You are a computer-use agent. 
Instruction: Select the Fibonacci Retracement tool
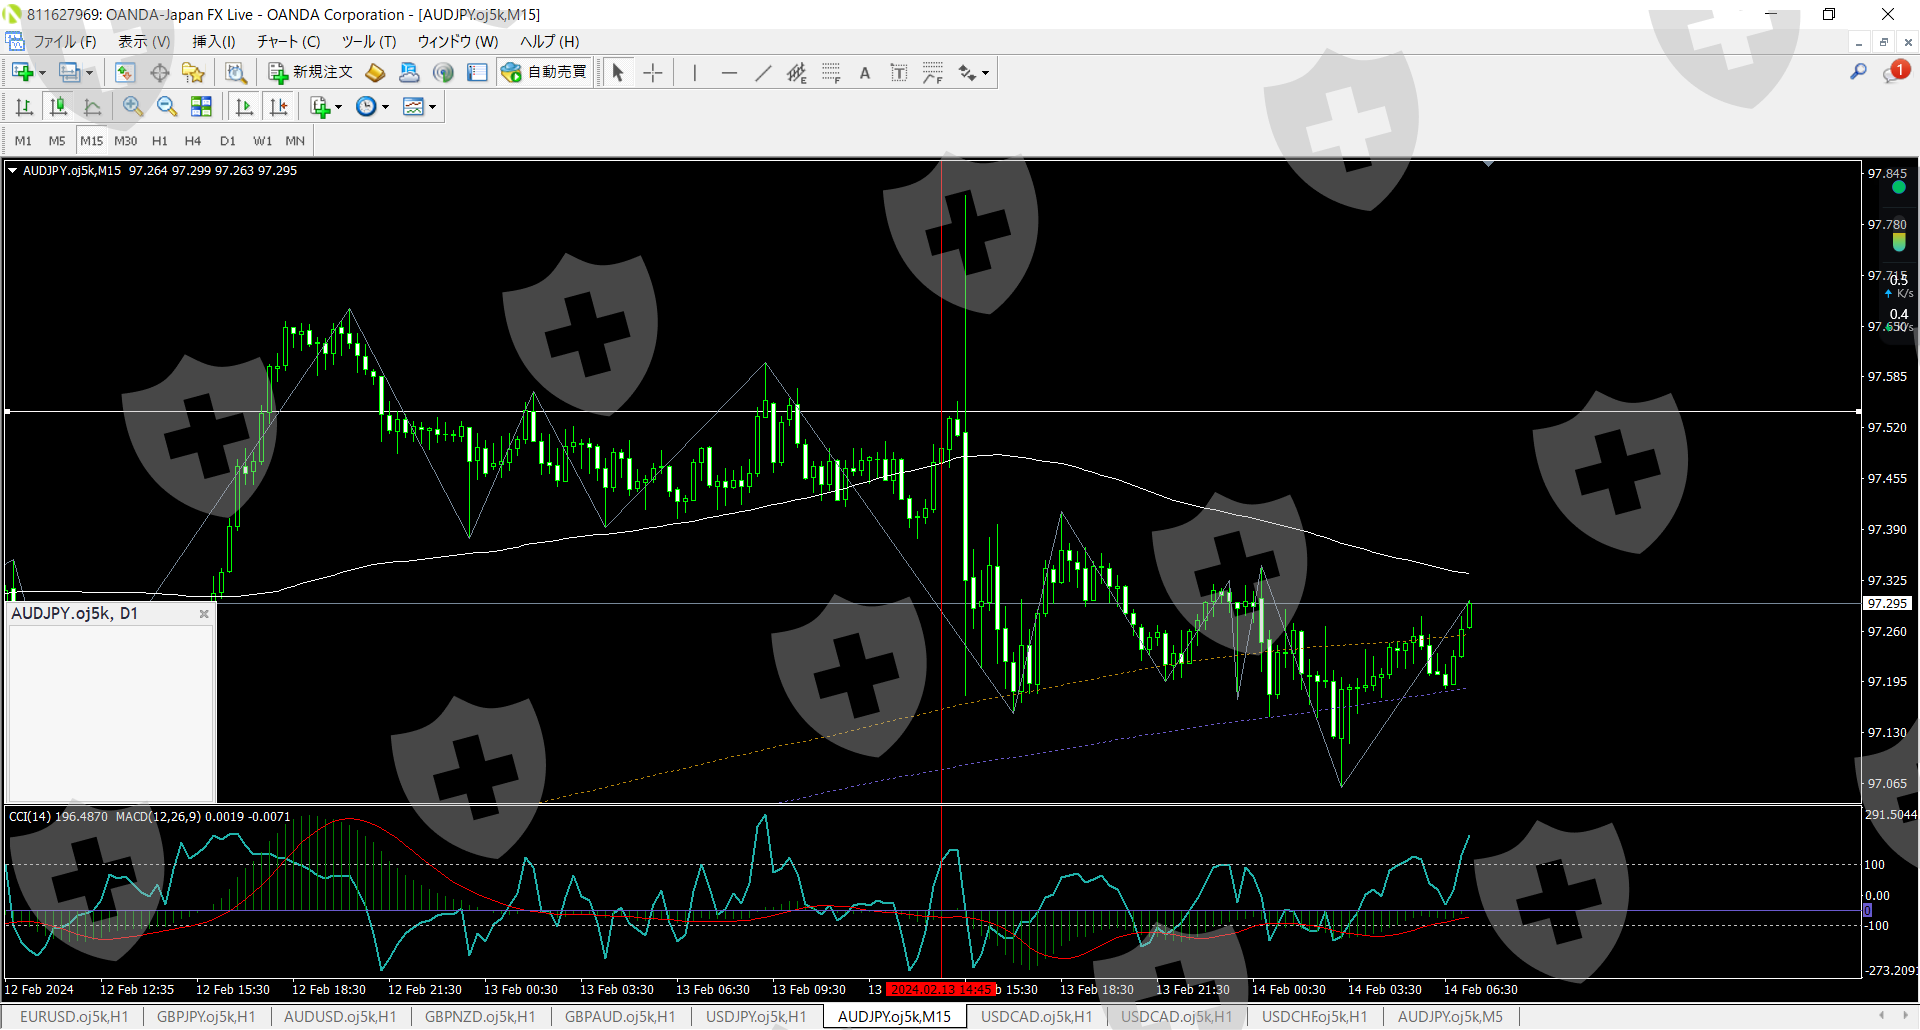831,73
